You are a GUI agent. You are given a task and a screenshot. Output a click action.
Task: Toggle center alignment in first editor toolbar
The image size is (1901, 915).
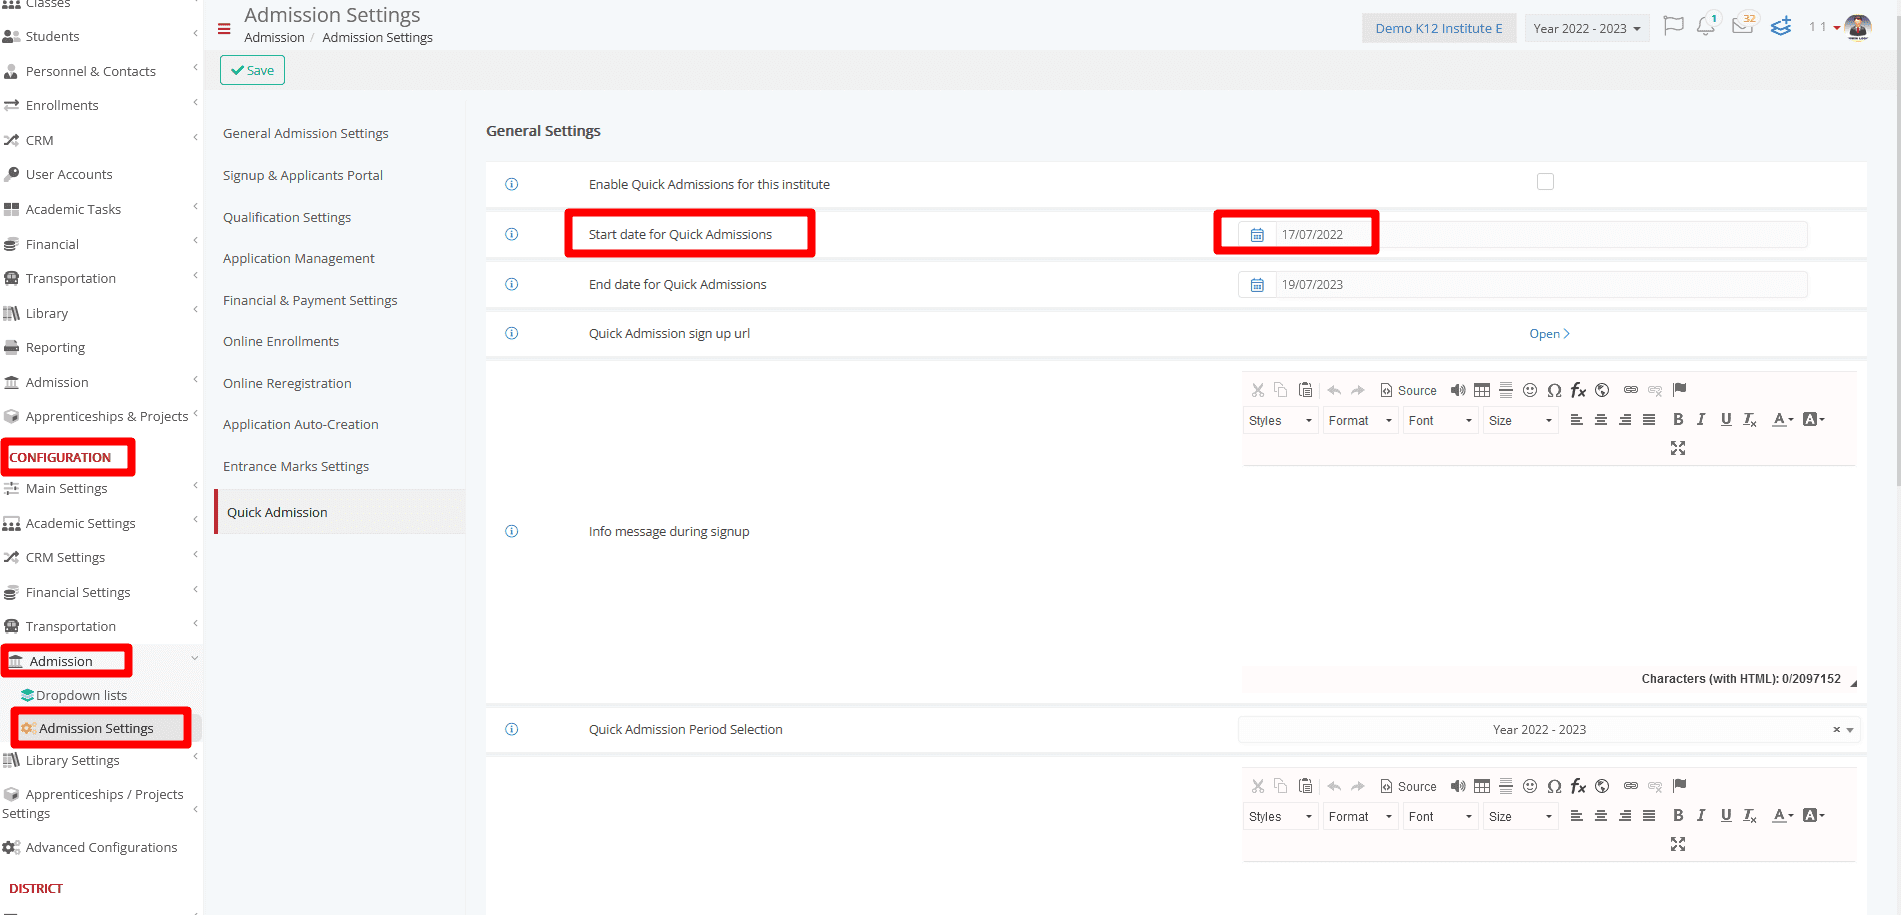click(x=1601, y=420)
